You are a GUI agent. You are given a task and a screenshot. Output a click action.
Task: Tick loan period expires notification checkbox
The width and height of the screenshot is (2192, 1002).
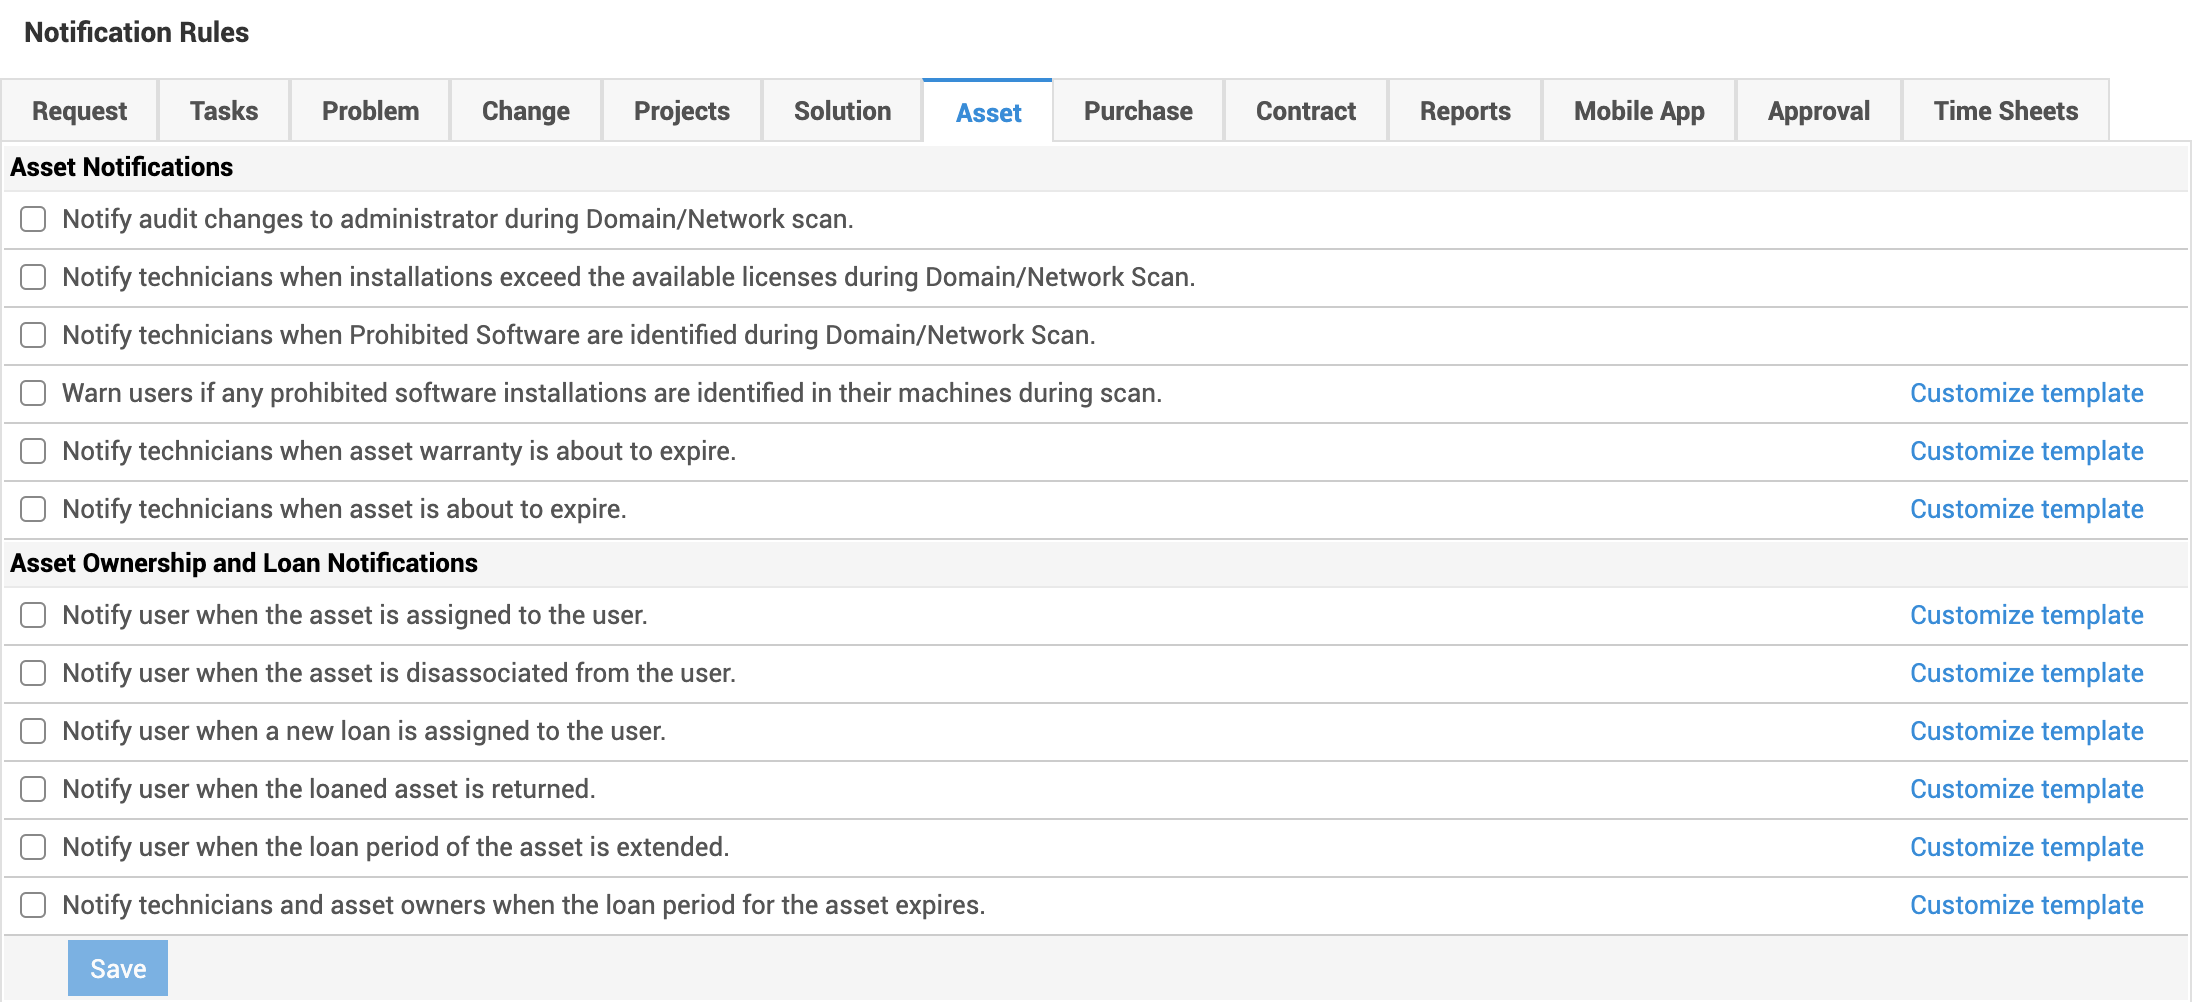click(33, 905)
